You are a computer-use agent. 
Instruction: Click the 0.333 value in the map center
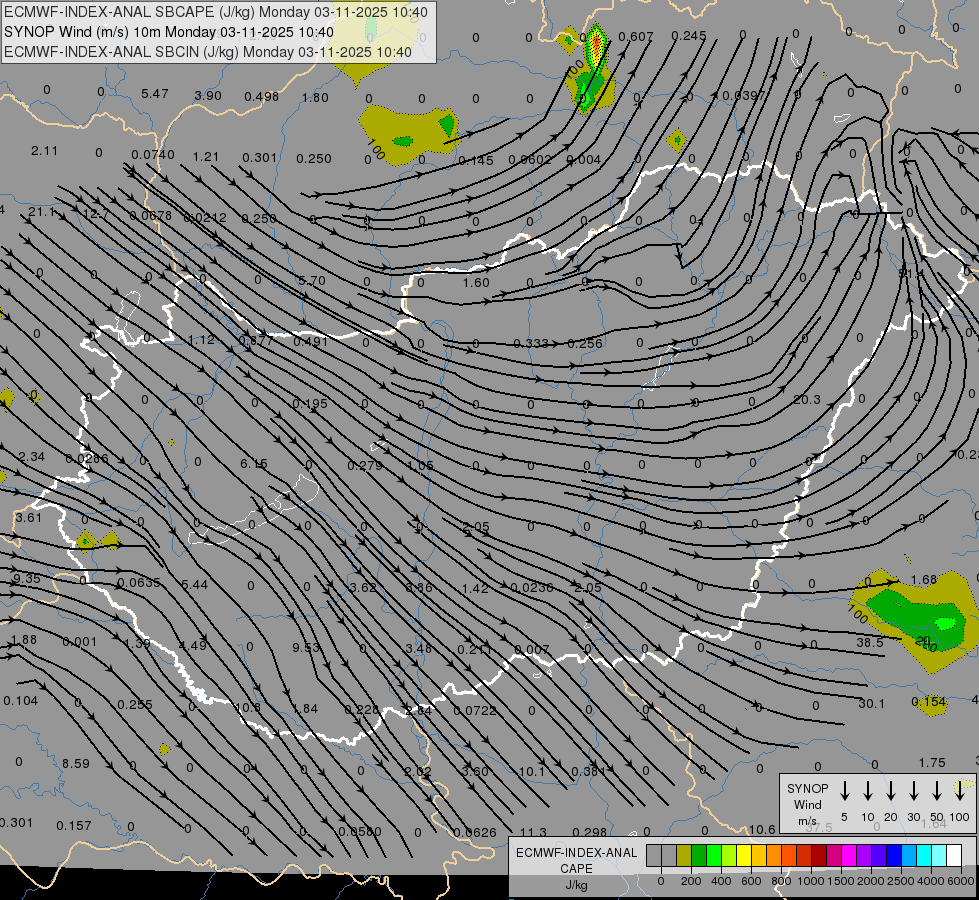[x=531, y=344]
